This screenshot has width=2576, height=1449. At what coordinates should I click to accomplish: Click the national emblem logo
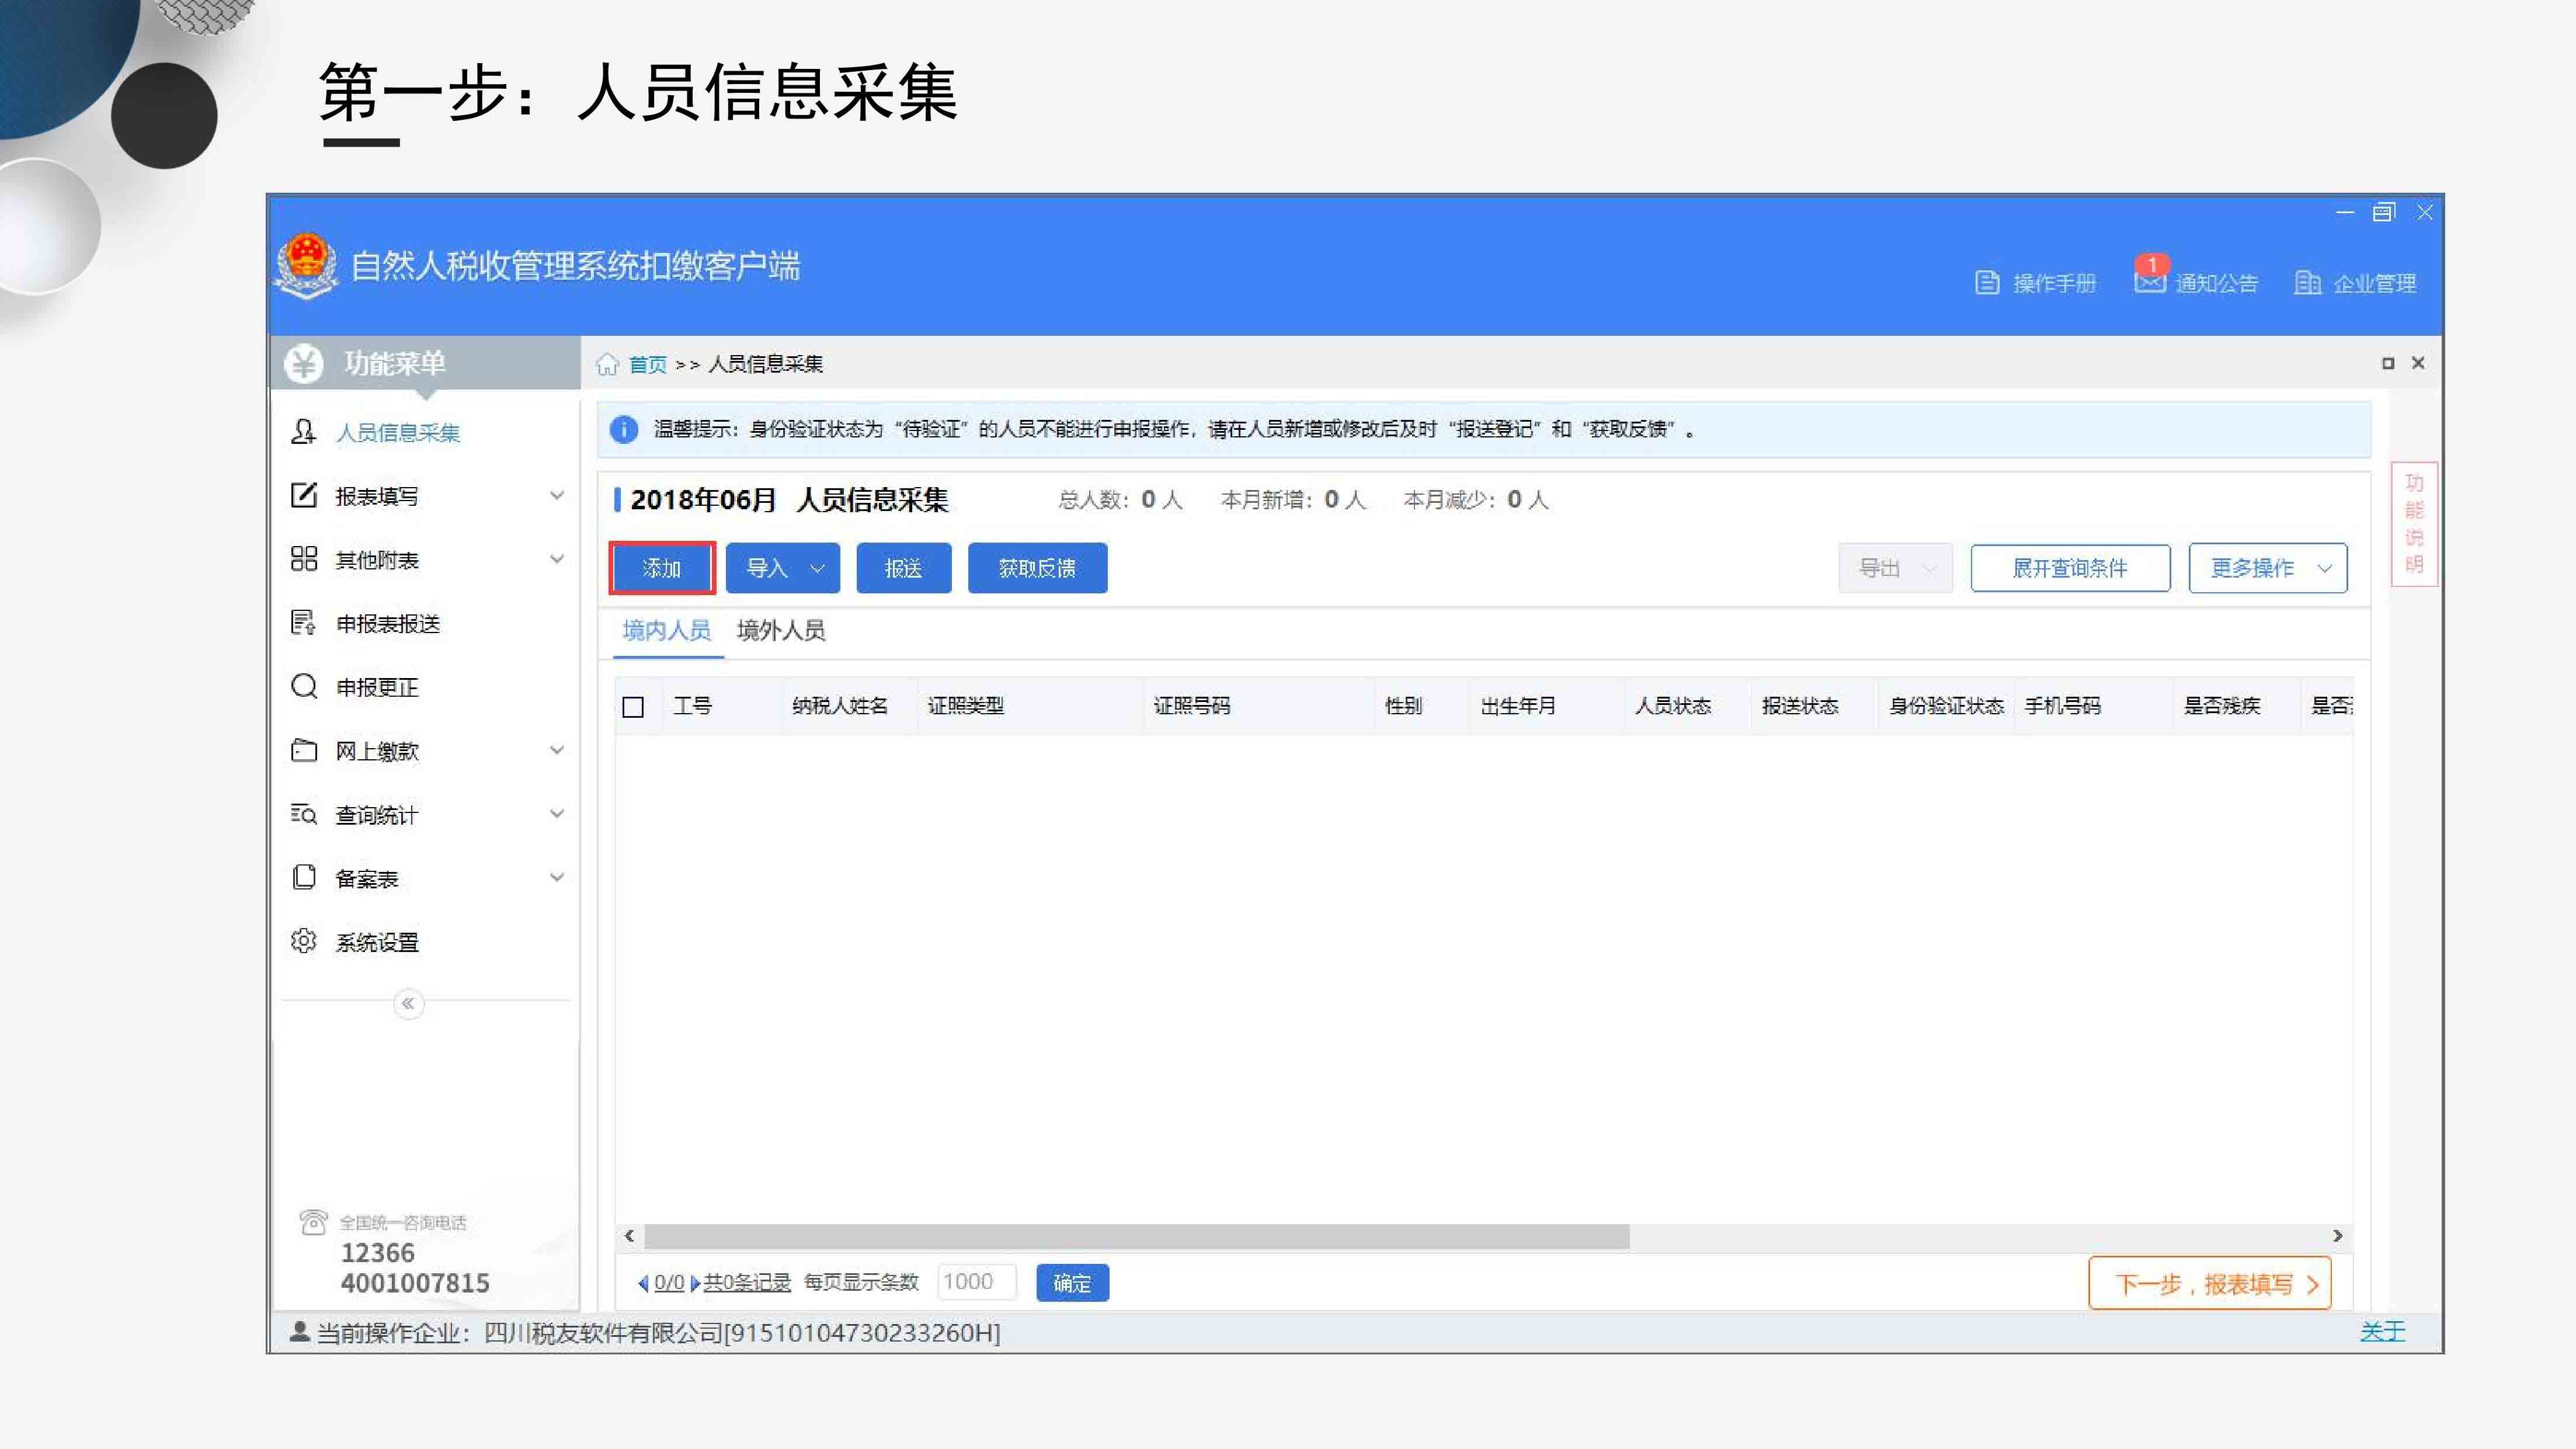(x=306, y=266)
